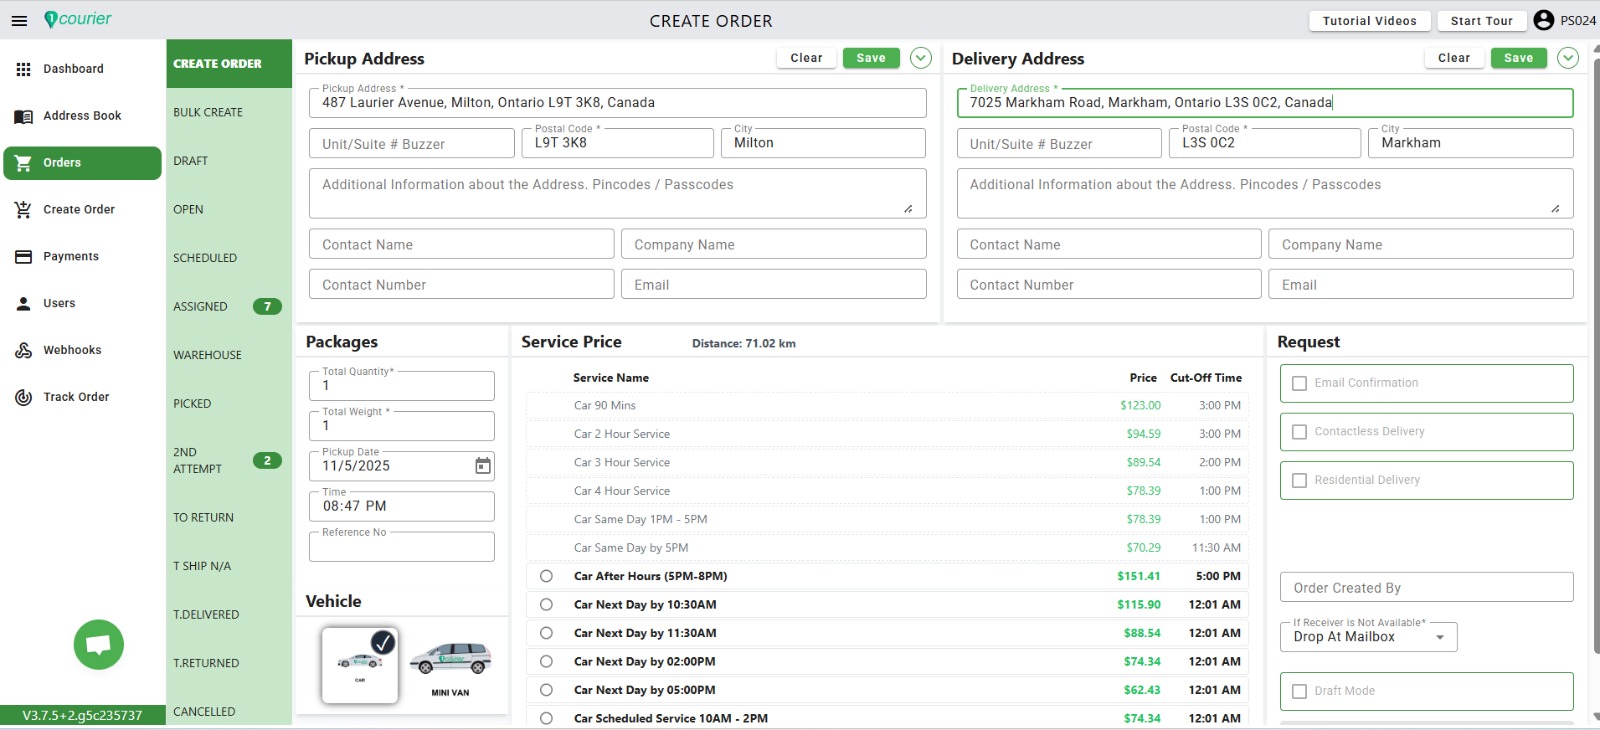Viewport: 1600px width, 730px height.
Task: Select Car Next Day by 10:30AM radio
Action: coord(546,605)
